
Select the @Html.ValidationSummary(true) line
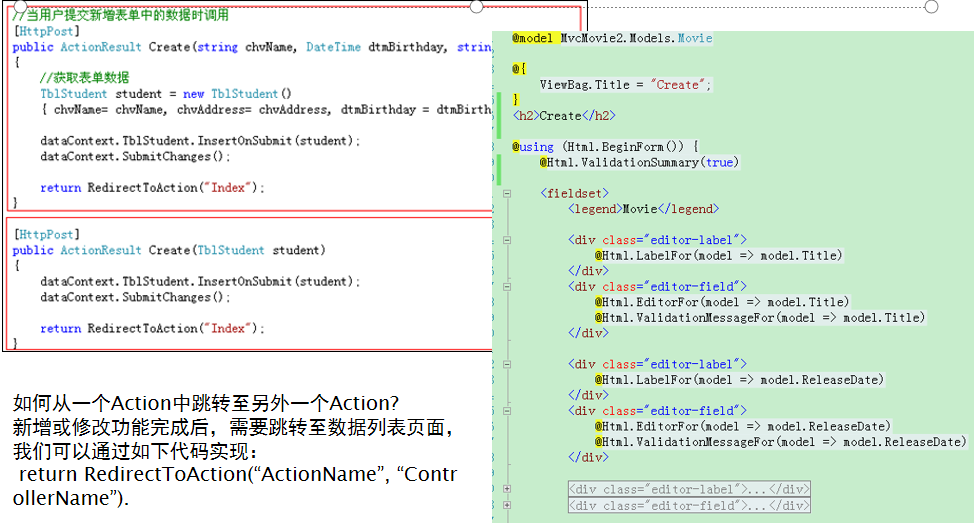(638, 162)
